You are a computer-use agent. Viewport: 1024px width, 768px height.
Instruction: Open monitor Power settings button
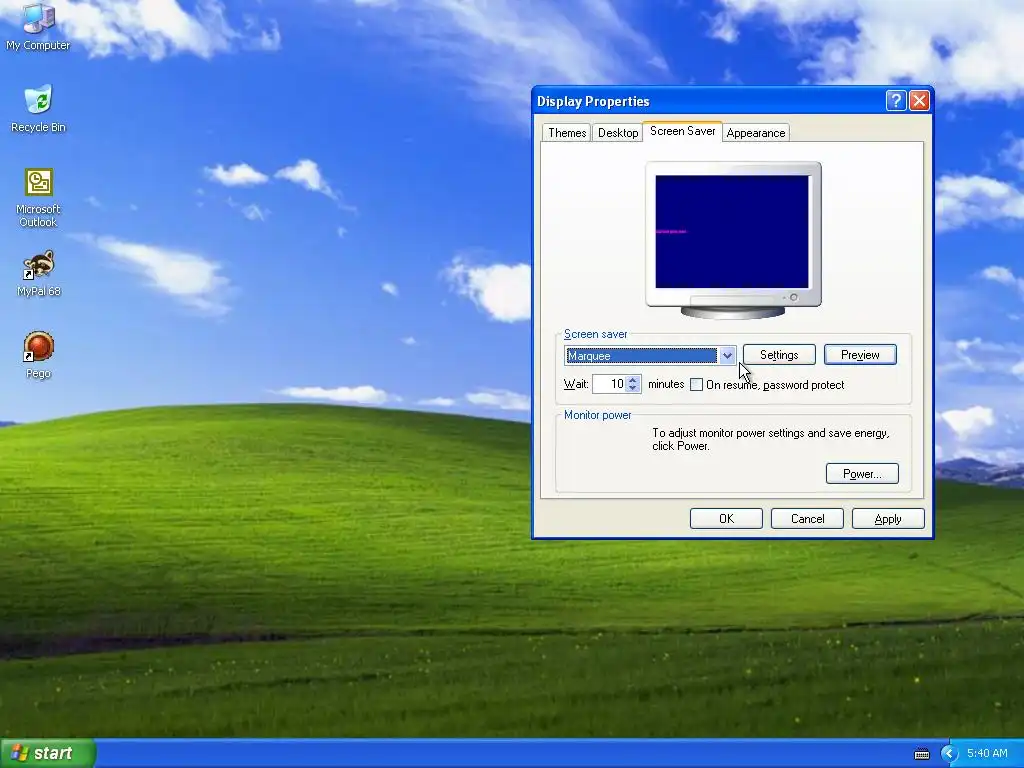click(x=862, y=473)
